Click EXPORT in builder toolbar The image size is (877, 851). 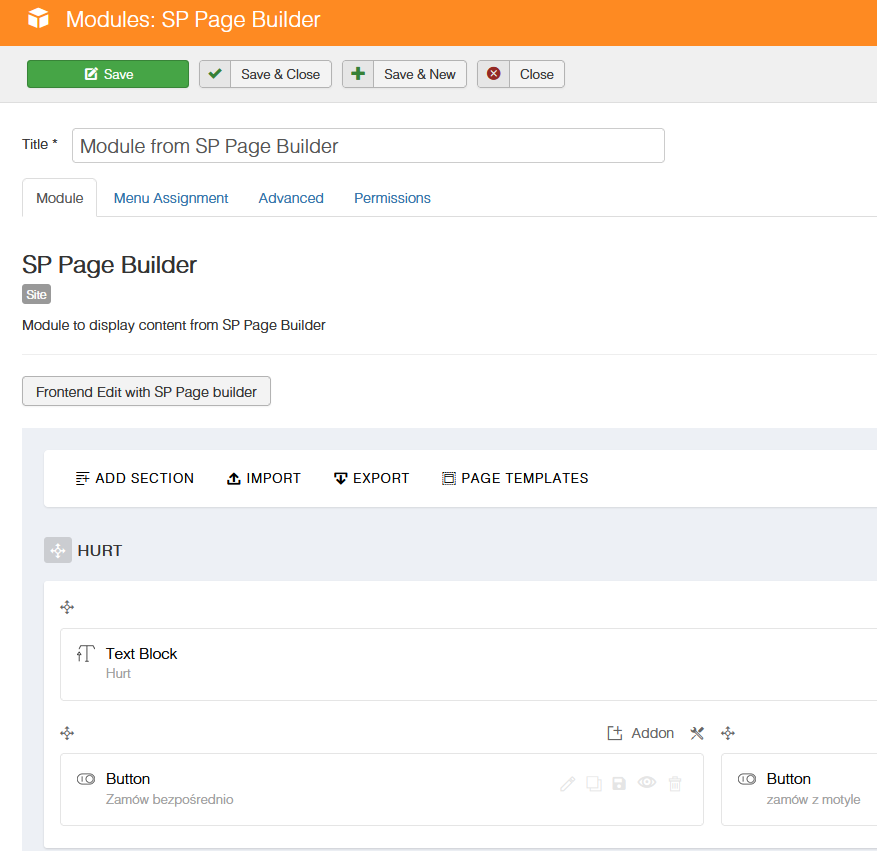pos(371,479)
